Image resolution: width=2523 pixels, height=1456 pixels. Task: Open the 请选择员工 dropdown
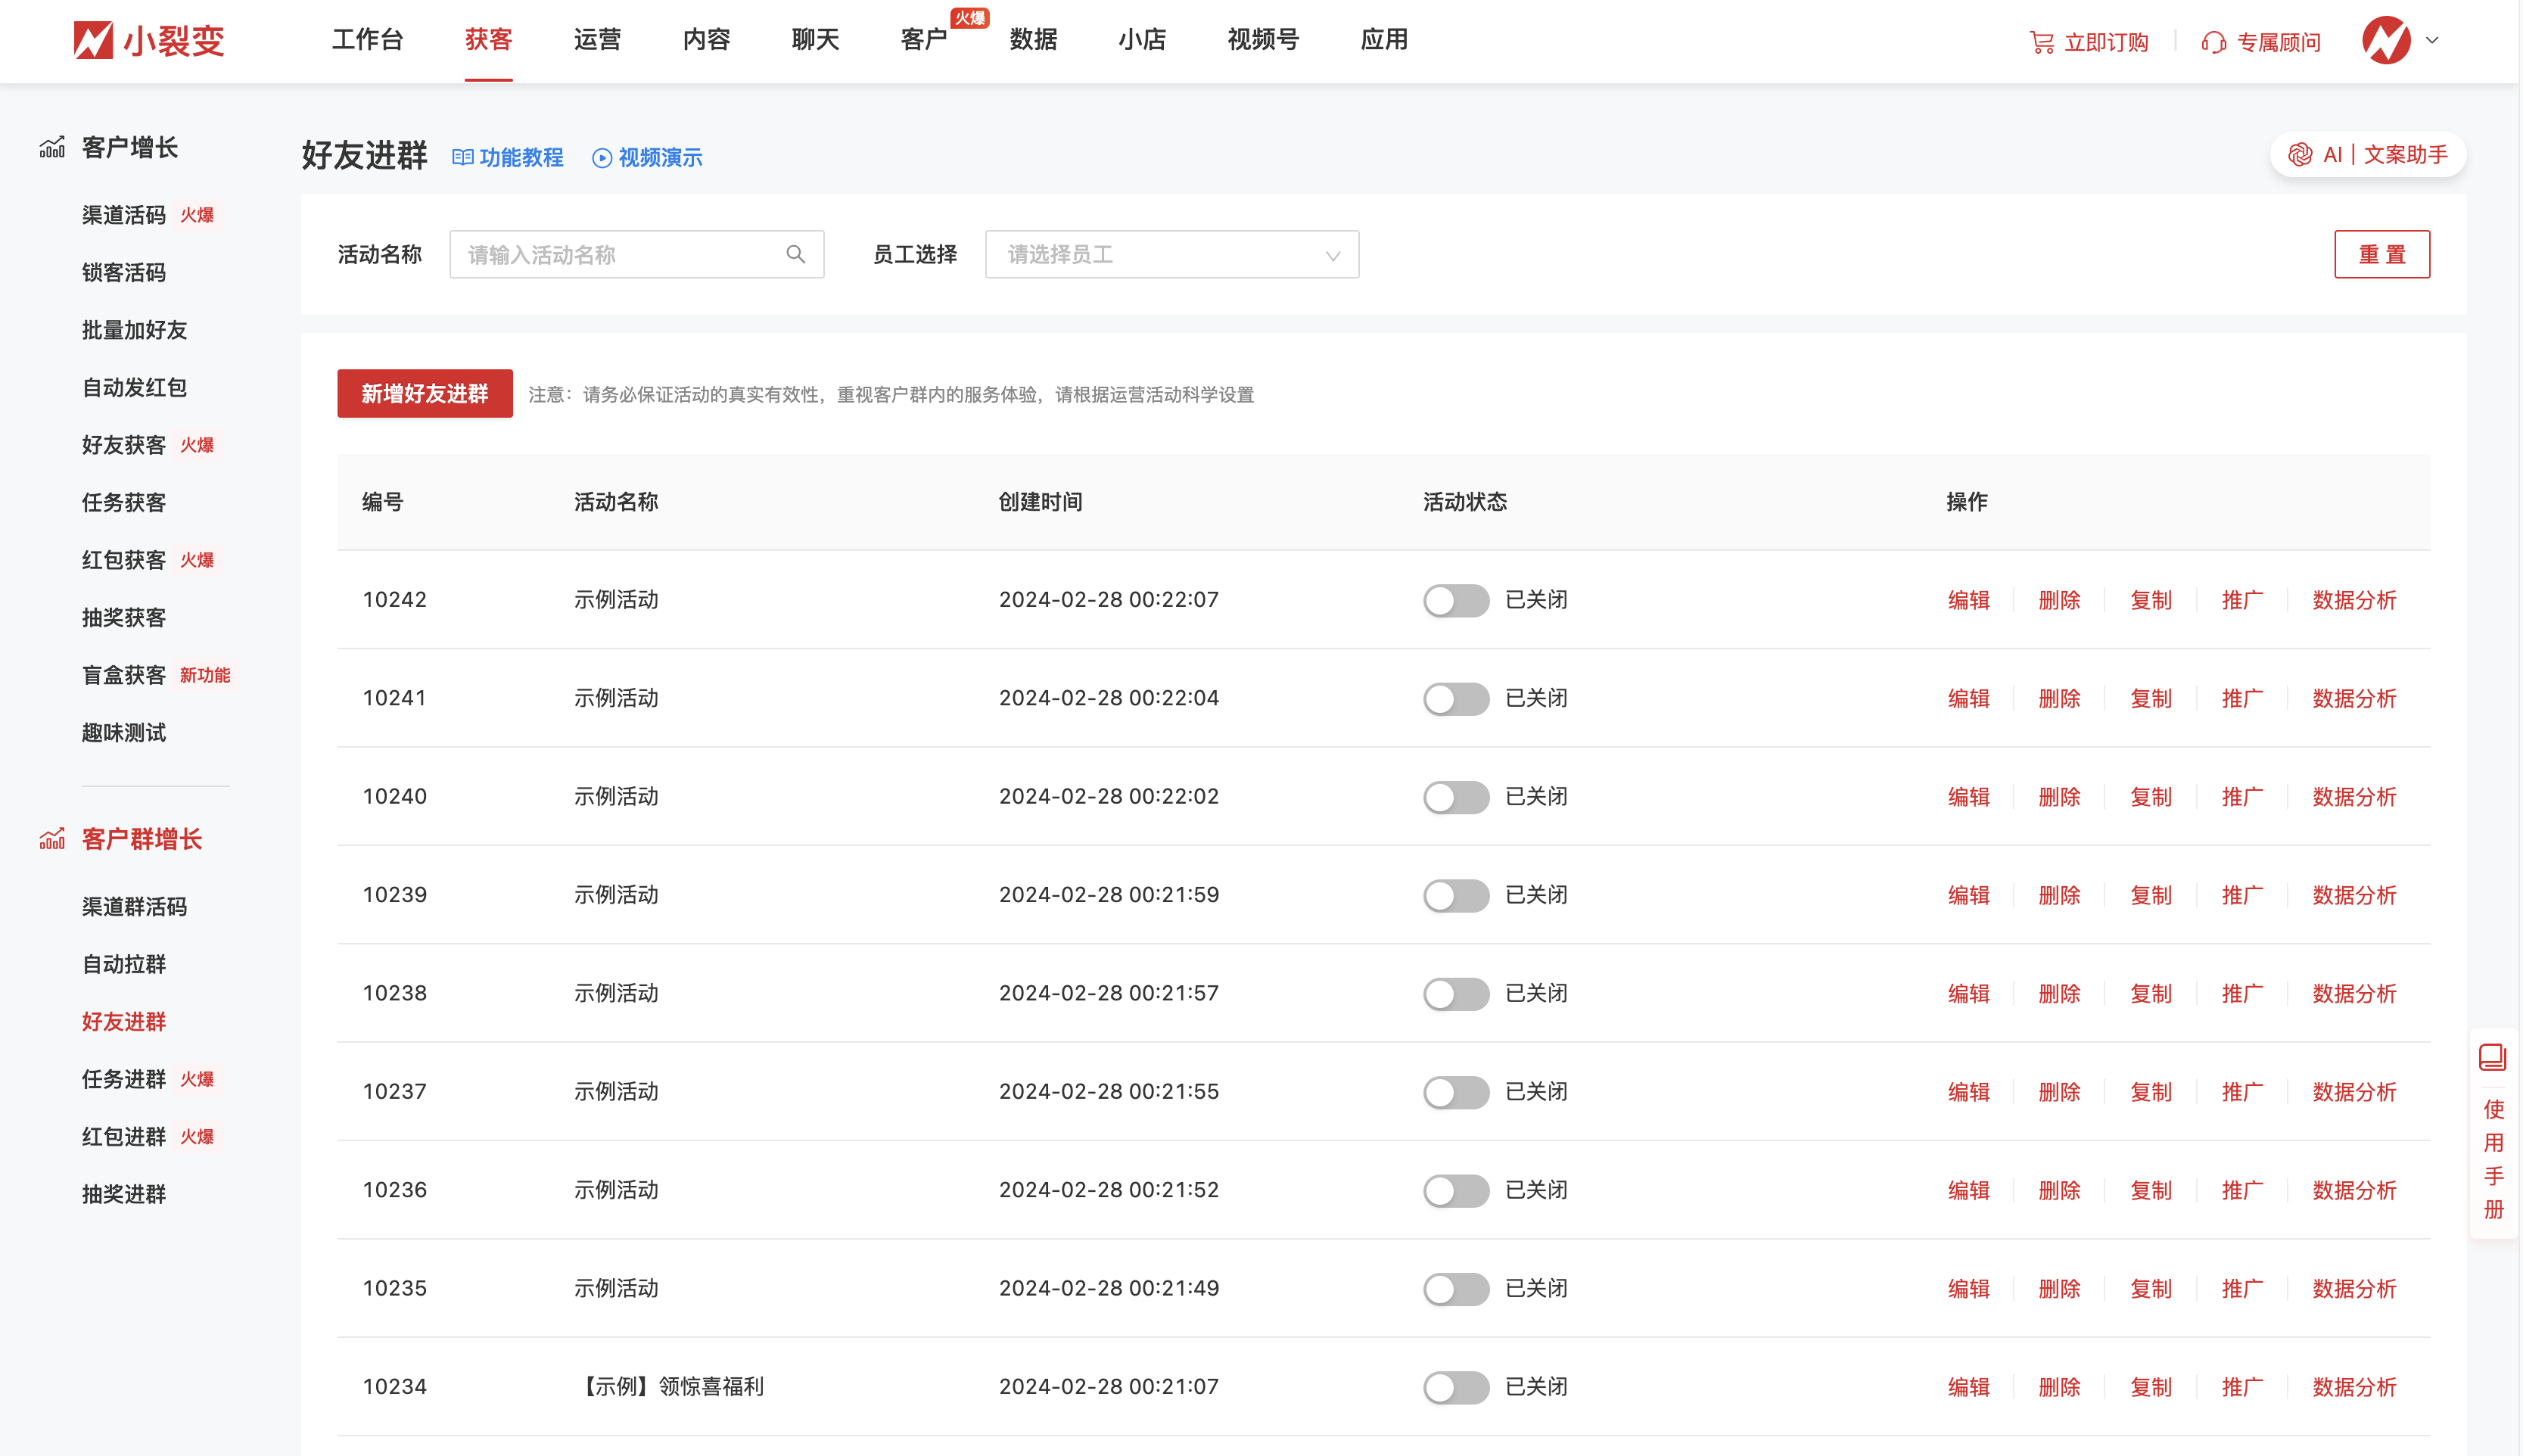[x=1171, y=254]
